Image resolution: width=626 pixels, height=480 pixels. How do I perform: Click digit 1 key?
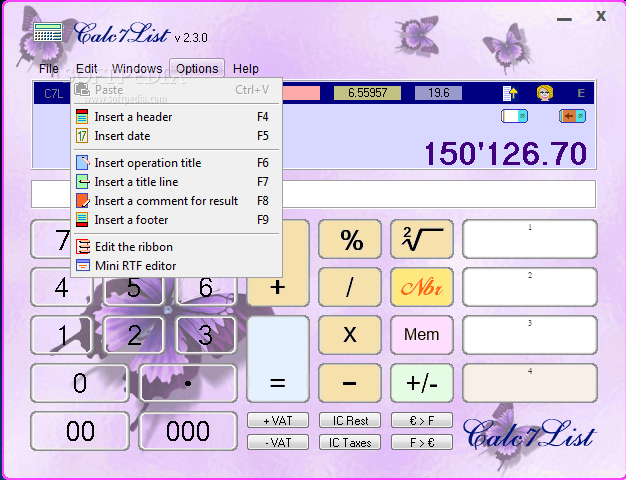click(x=61, y=335)
